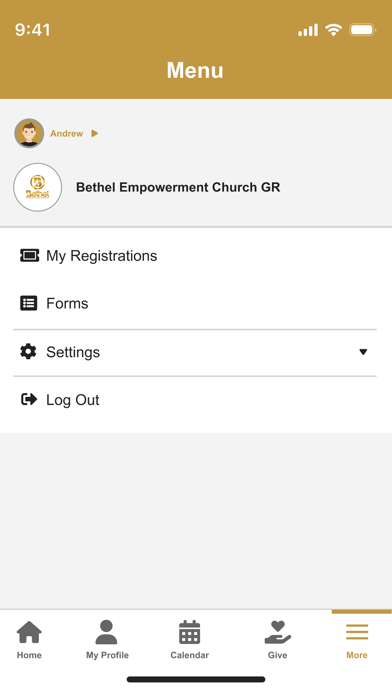392x696 pixels.
Task: Open My Registrations menu item
Action: (x=195, y=256)
